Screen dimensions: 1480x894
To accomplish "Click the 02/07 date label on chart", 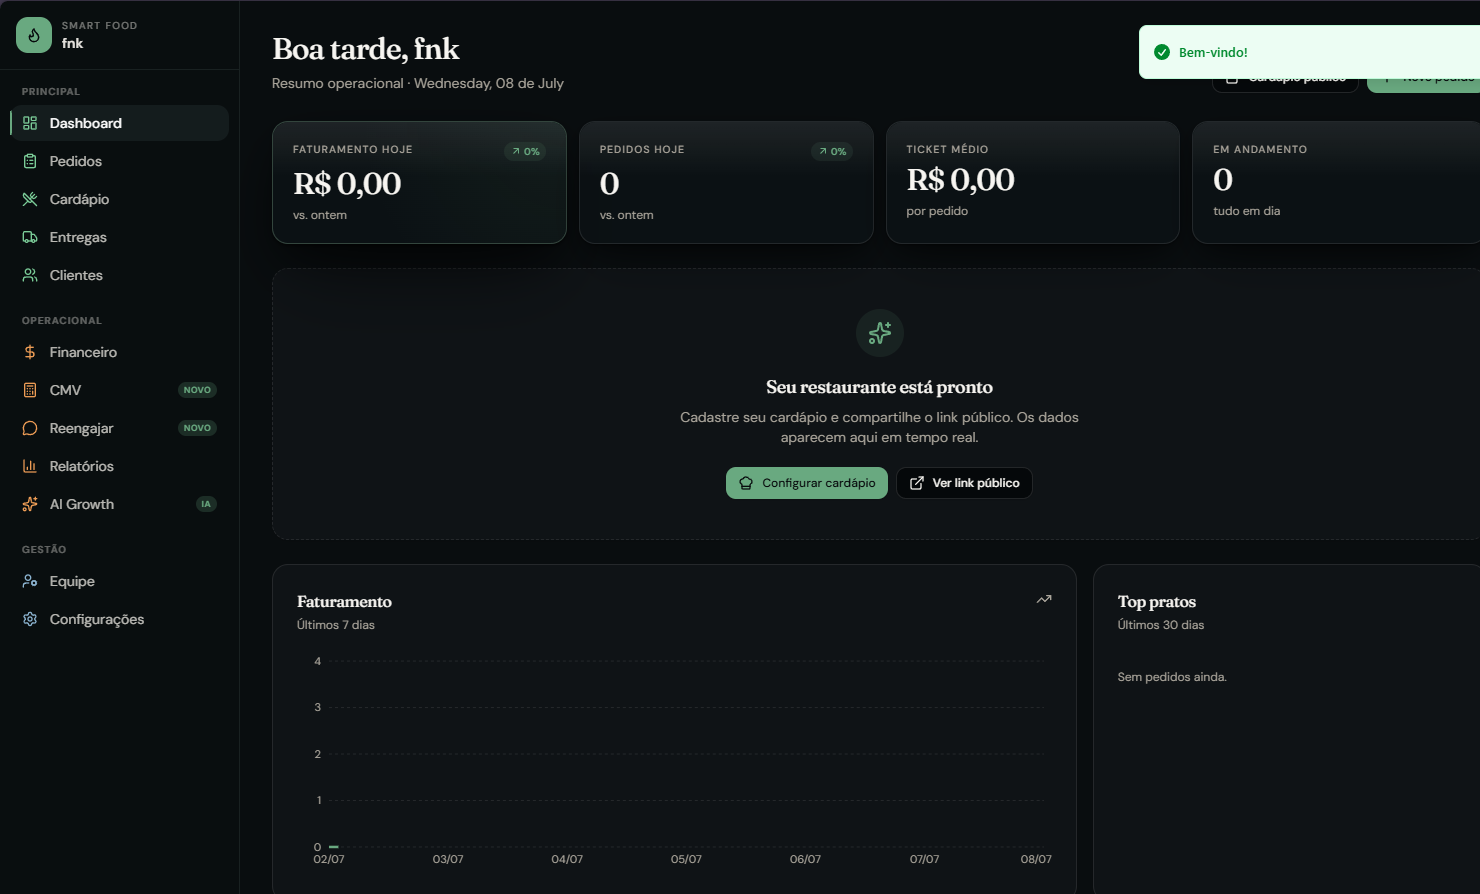I will pyautogui.click(x=329, y=859).
